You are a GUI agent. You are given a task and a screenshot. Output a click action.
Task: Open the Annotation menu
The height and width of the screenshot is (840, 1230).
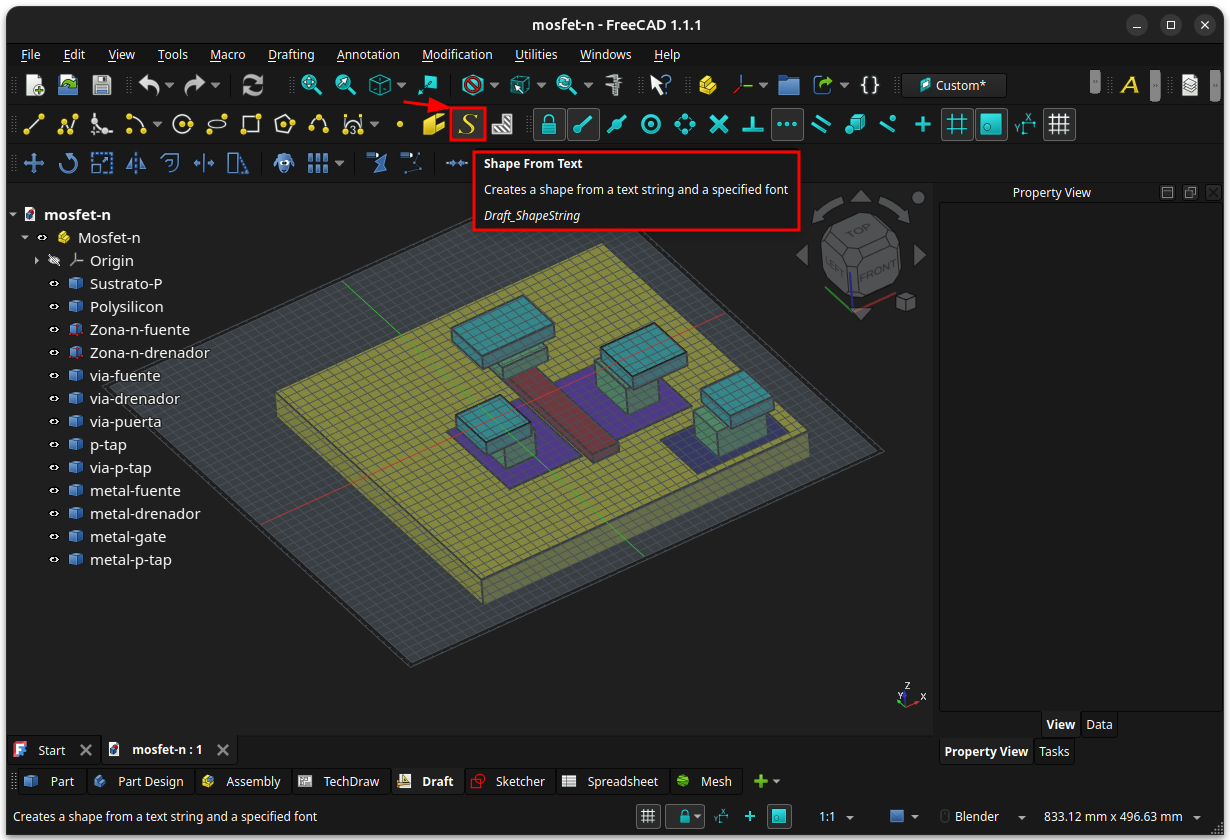[x=368, y=55]
